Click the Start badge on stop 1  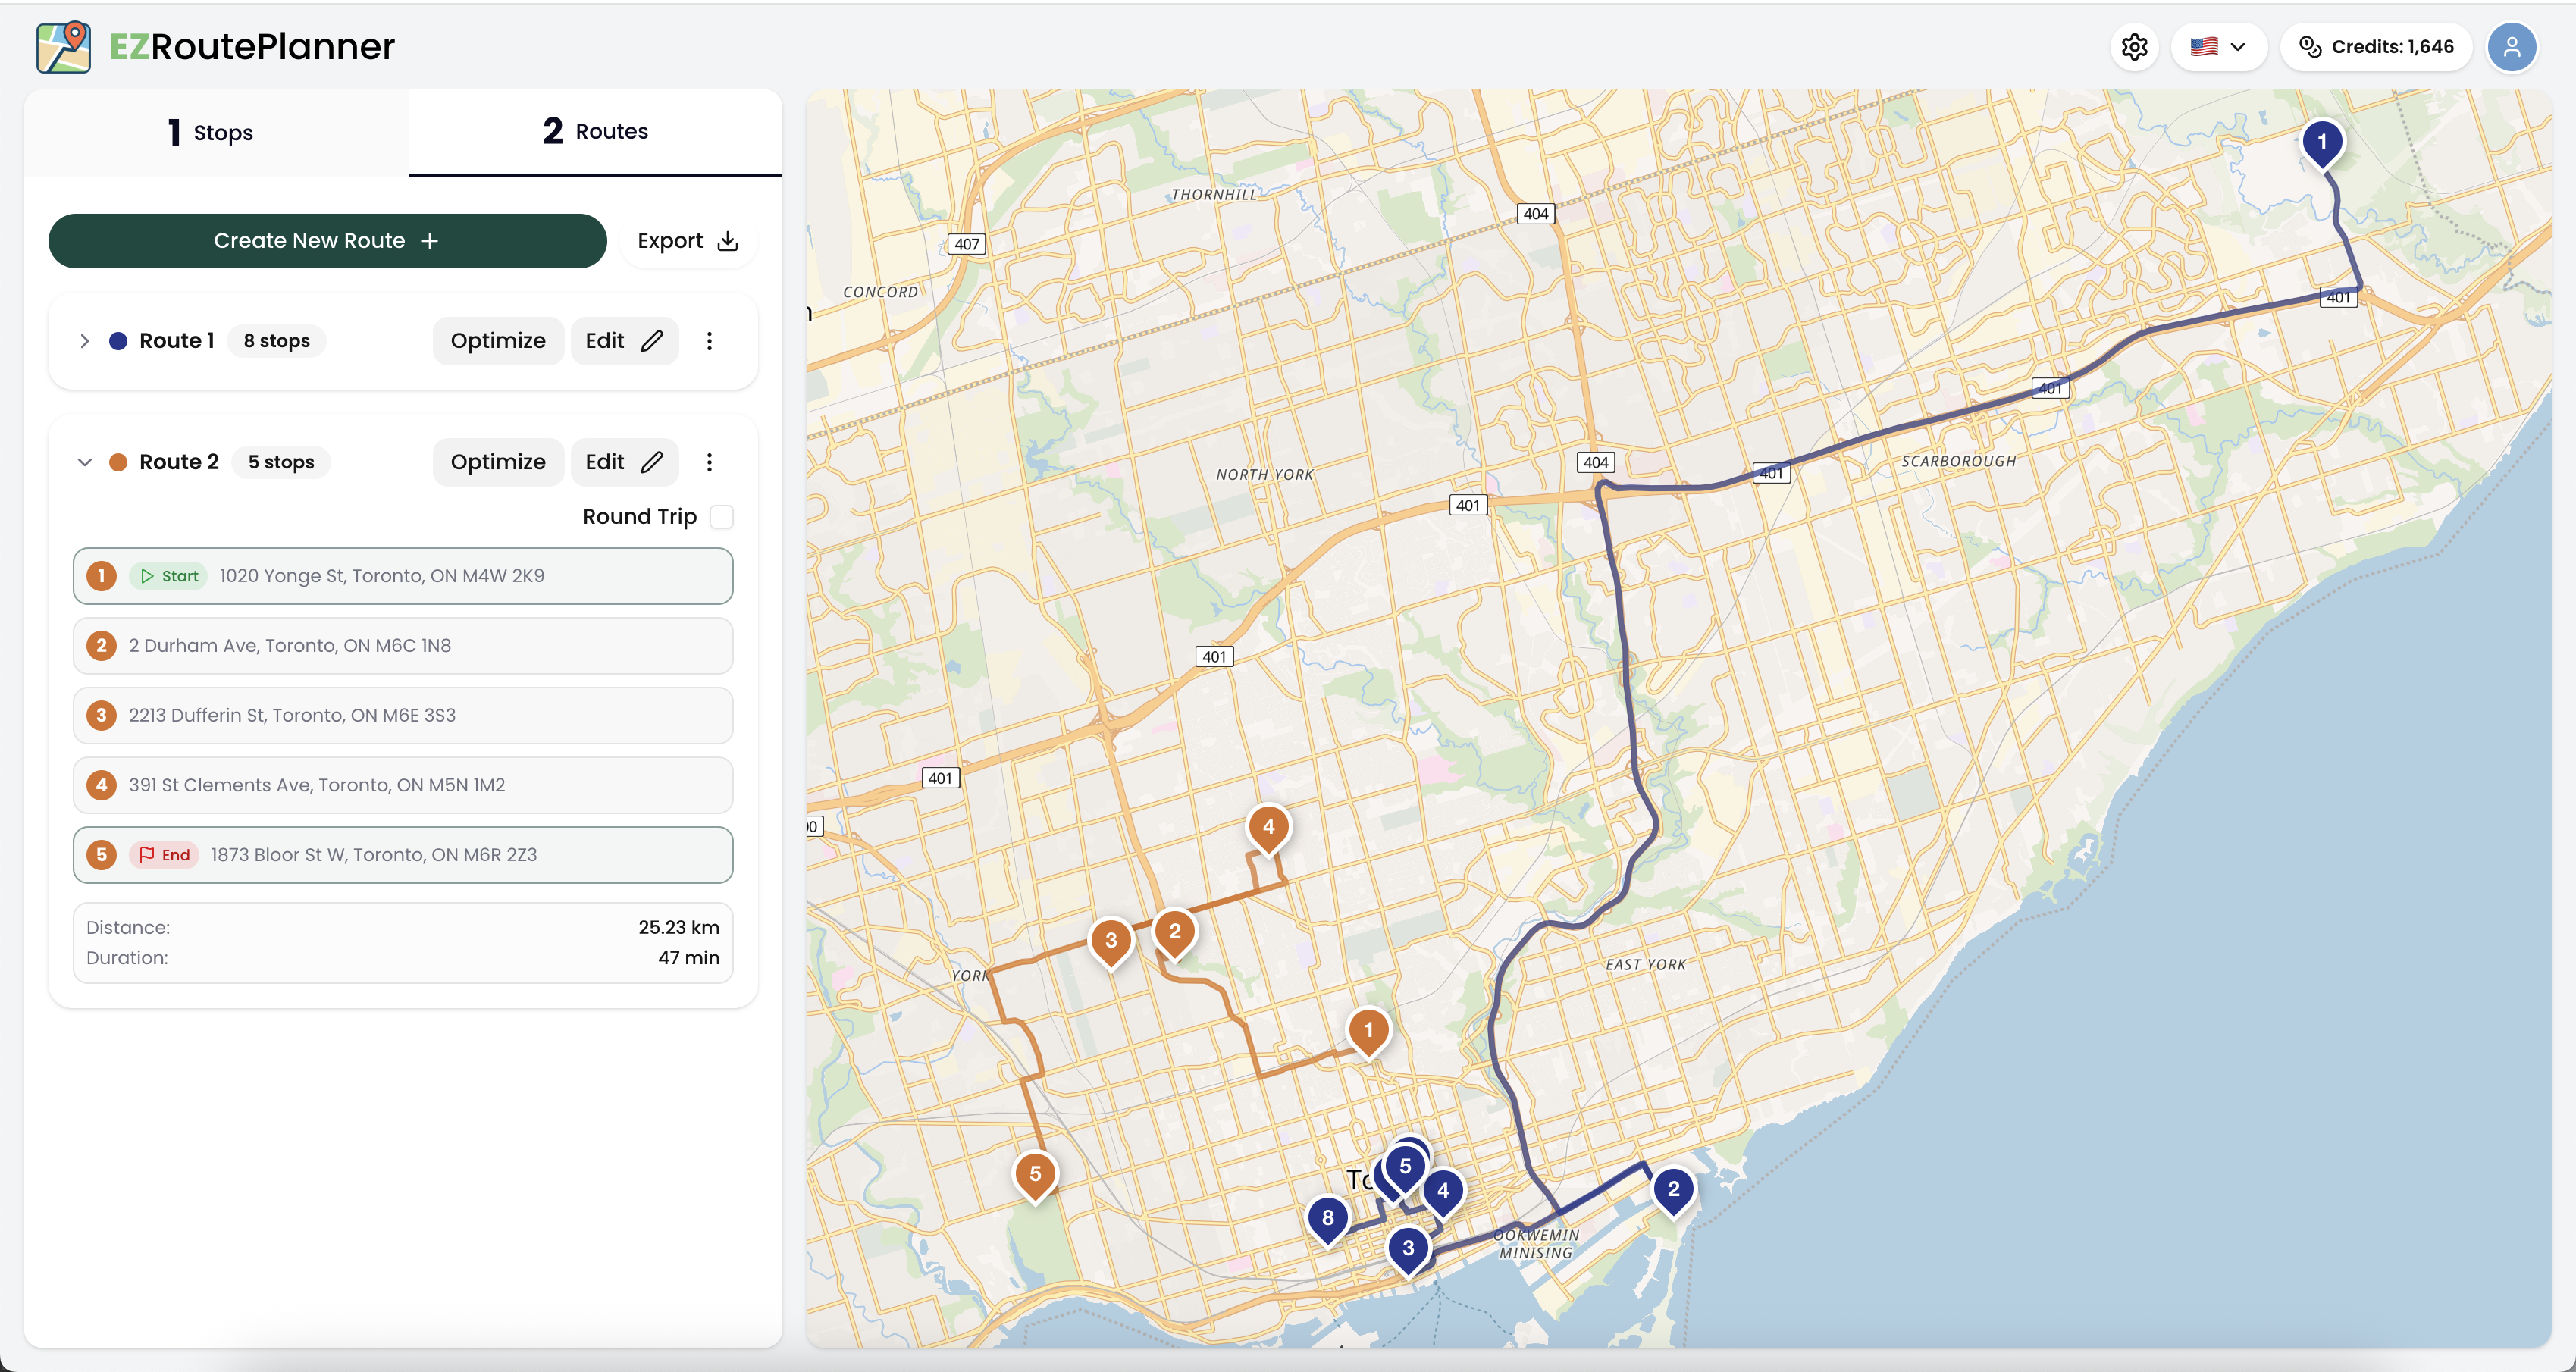(x=168, y=576)
